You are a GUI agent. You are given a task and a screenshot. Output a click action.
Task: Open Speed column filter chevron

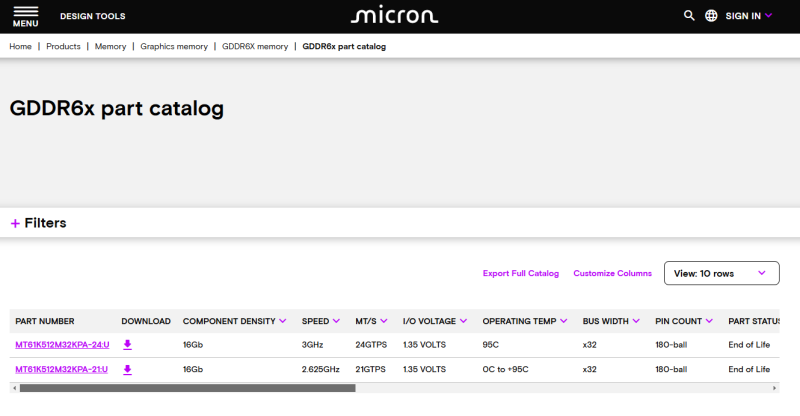point(336,321)
